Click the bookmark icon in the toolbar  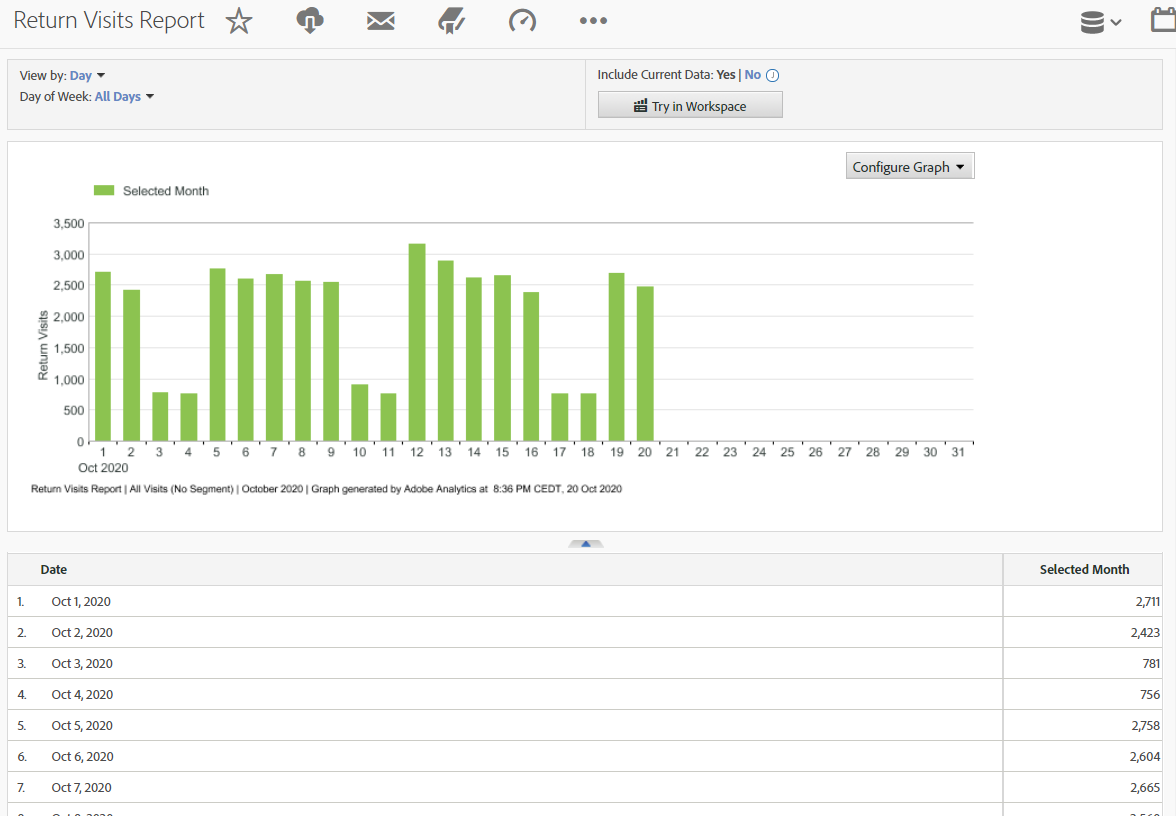pos(452,21)
